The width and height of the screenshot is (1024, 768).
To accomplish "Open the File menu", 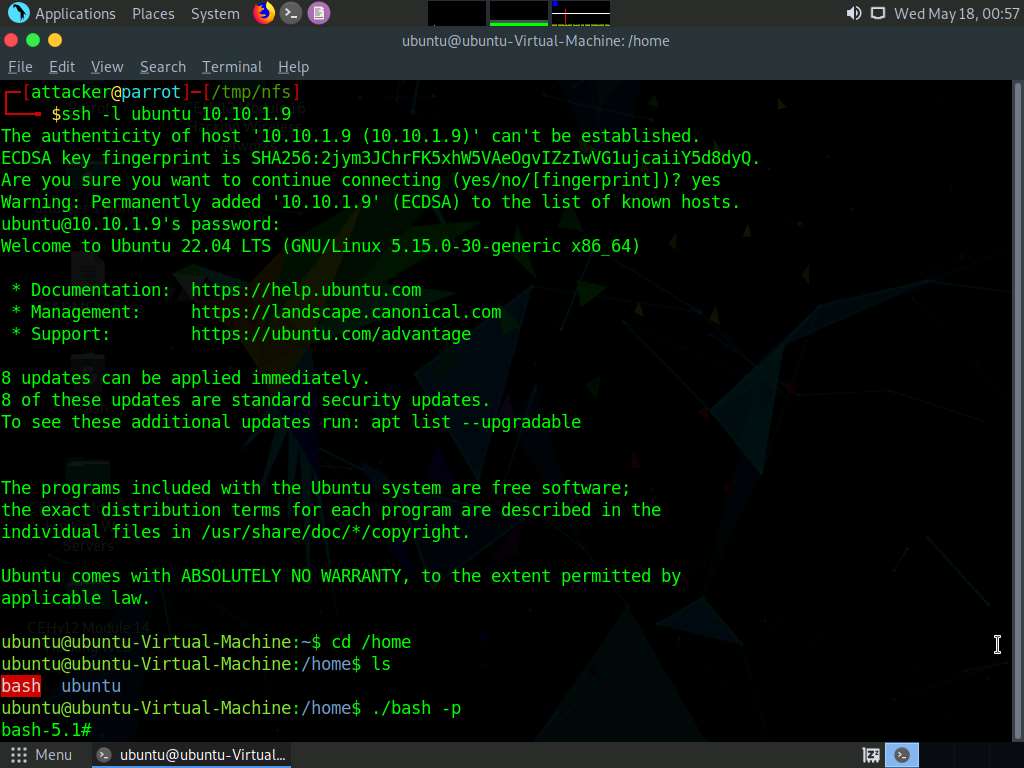I will (20, 67).
